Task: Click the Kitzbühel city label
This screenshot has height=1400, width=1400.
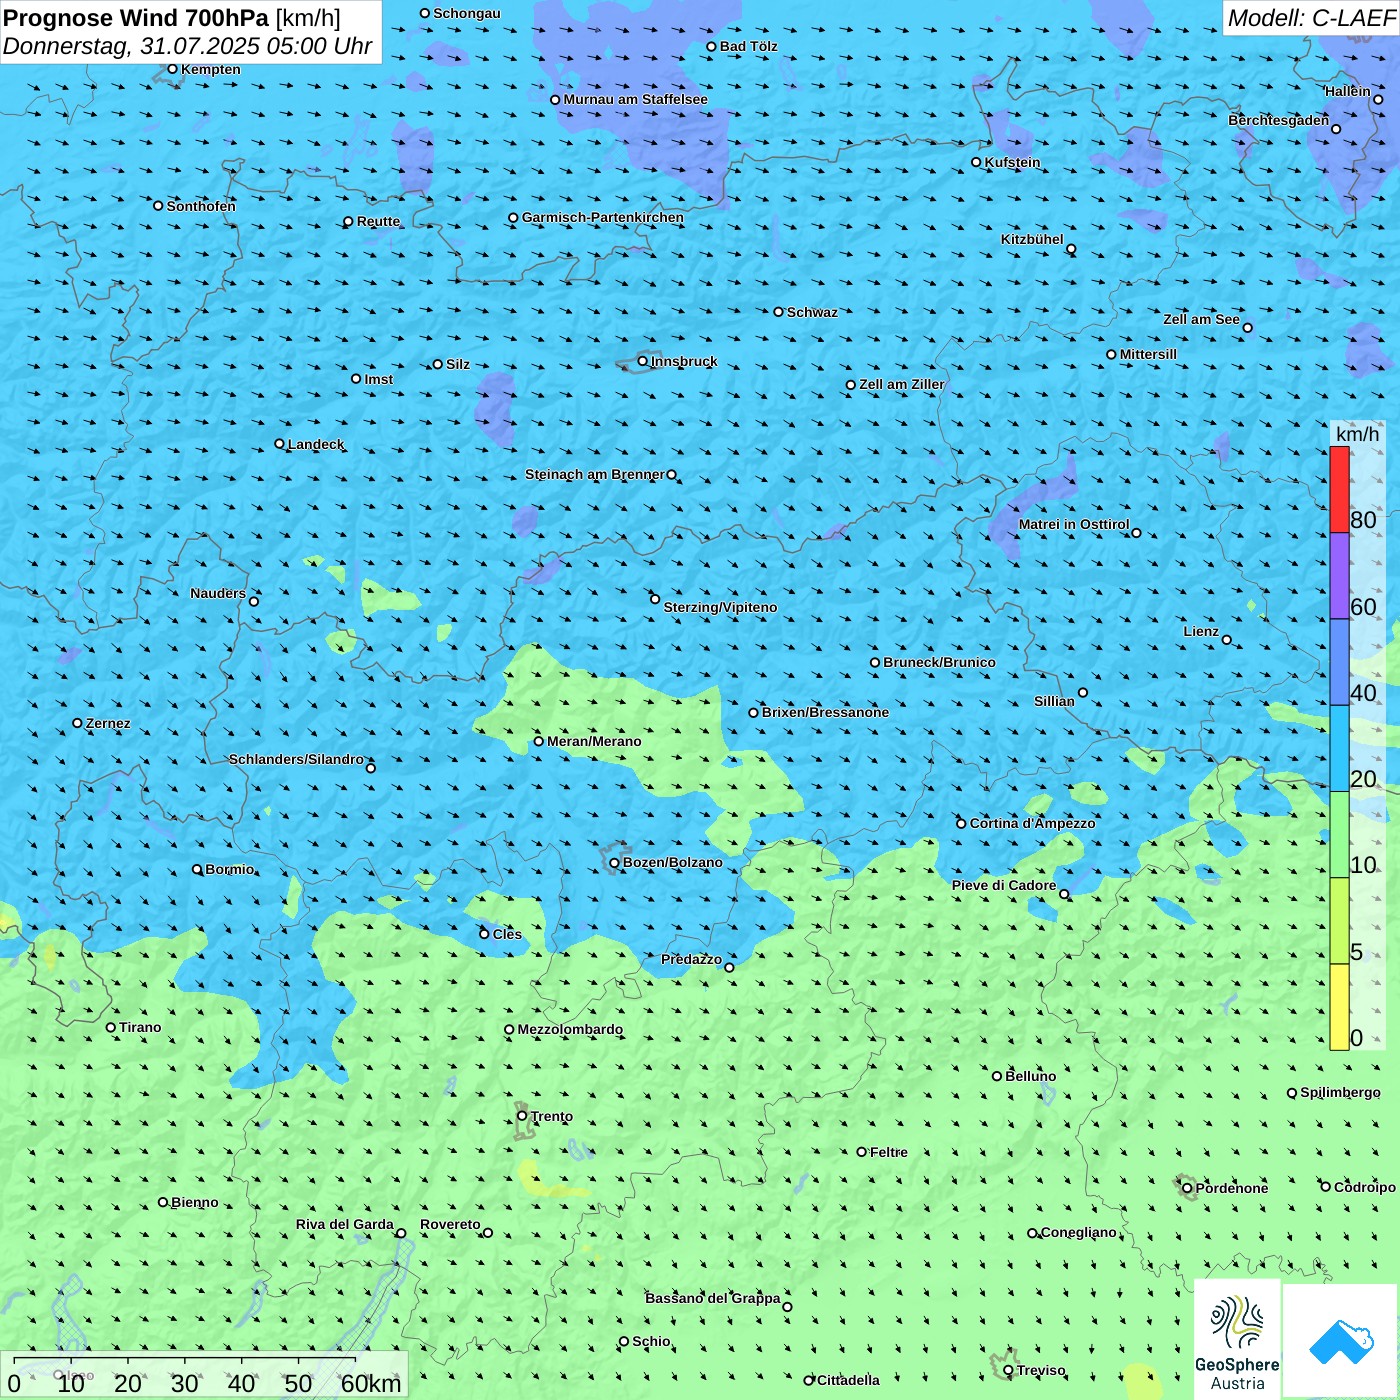Action: pos(1032,239)
